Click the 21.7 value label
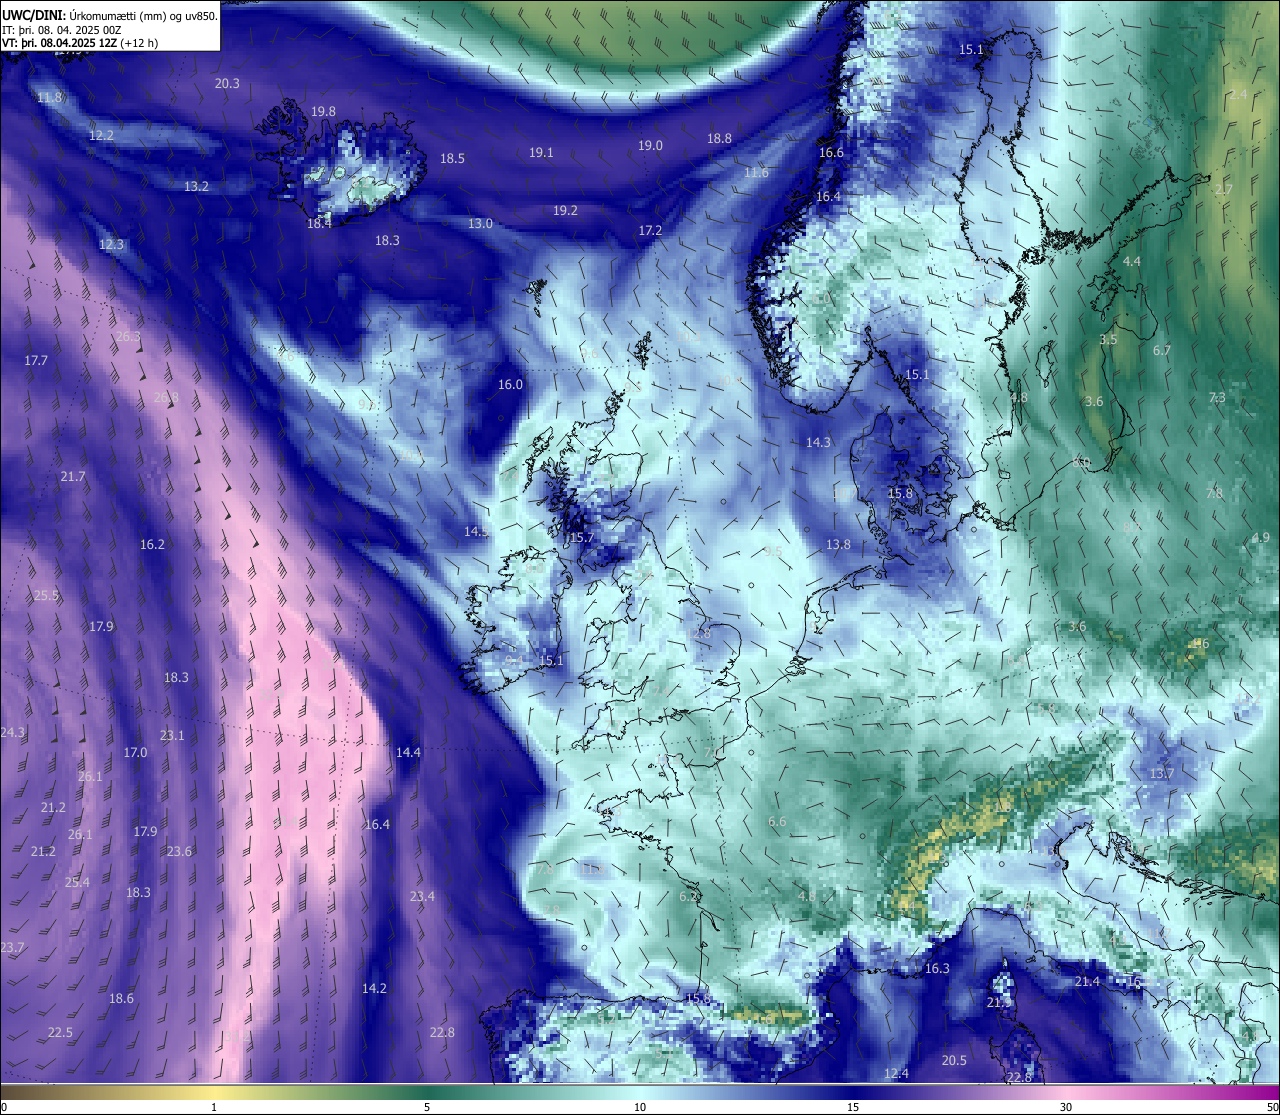The image size is (1280, 1115). 73,477
